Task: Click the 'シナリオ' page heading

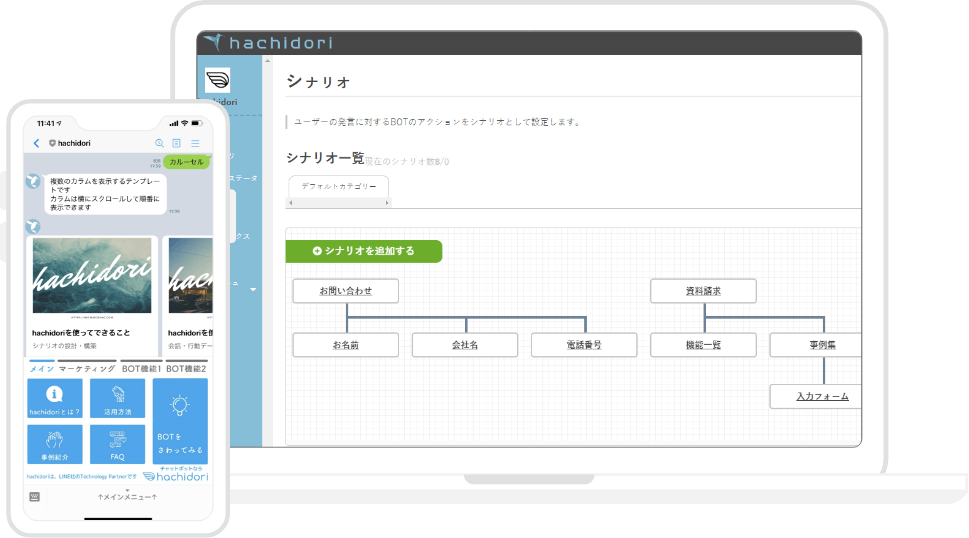Action: (x=318, y=82)
